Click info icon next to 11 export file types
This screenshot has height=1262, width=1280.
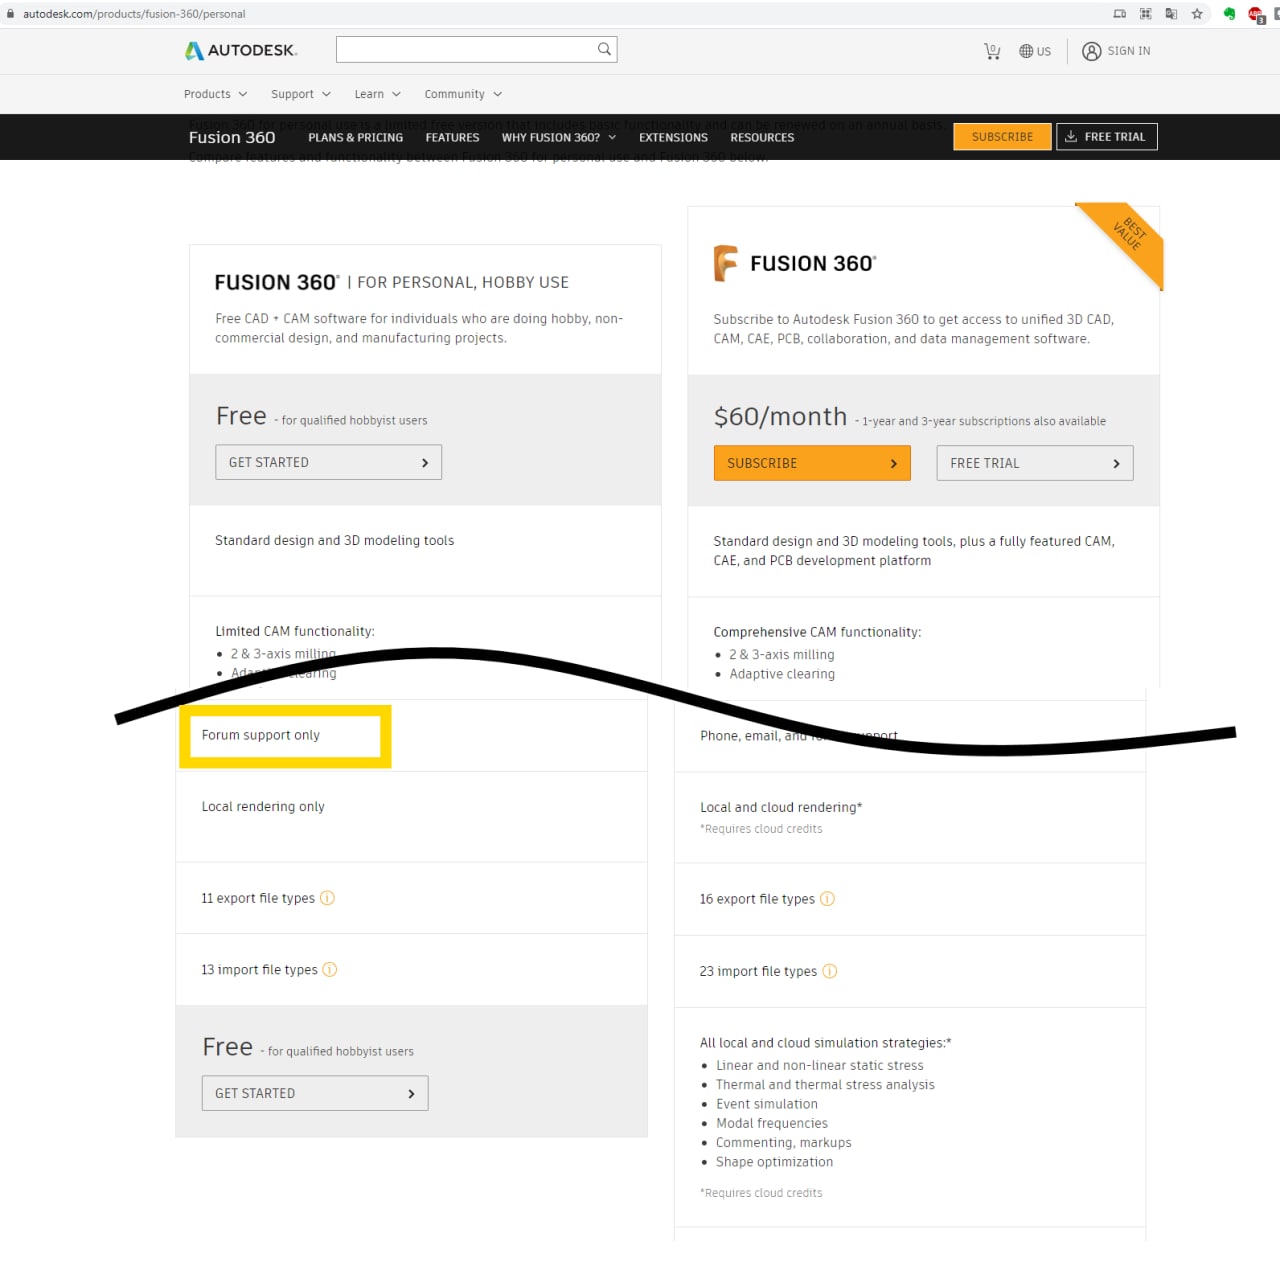pyautogui.click(x=327, y=898)
